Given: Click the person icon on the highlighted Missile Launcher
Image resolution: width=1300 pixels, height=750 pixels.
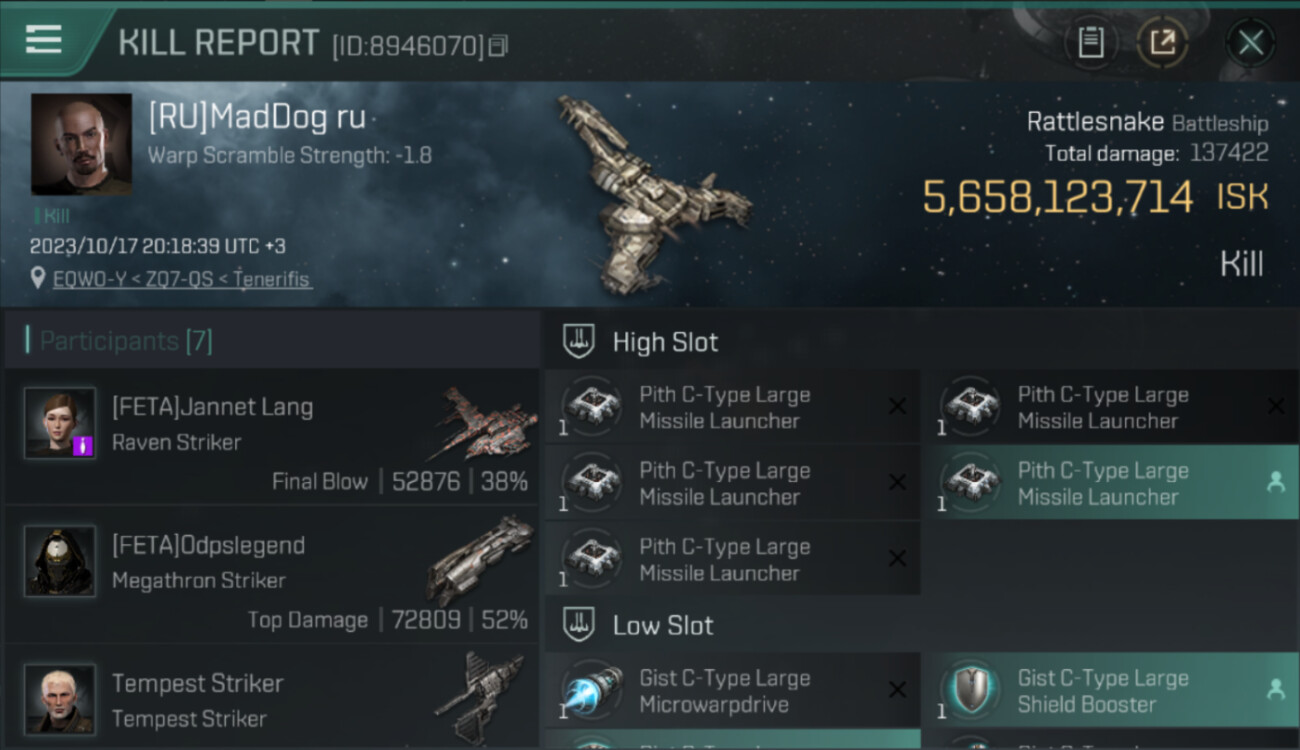Looking at the screenshot, I should pyautogui.click(x=1275, y=482).
